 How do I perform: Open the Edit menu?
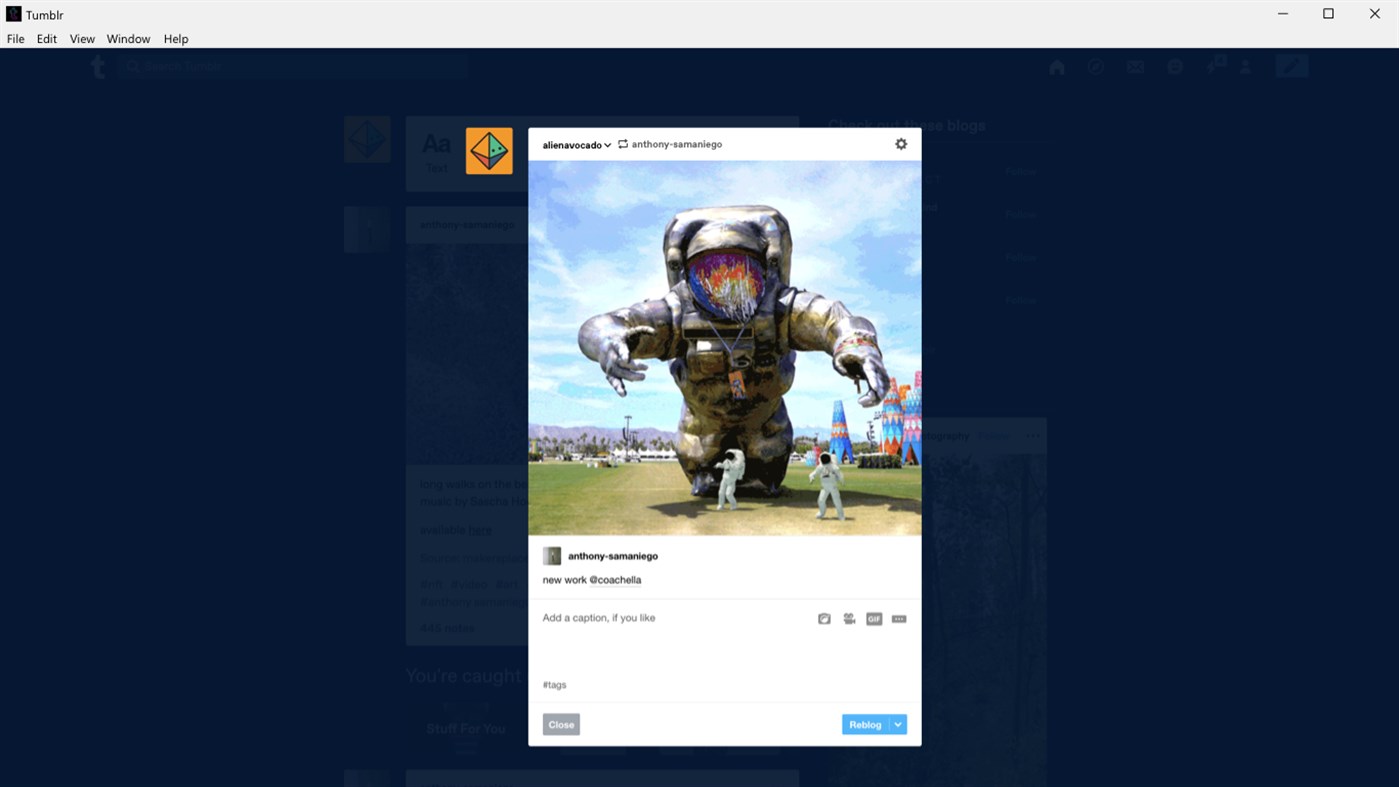pyautogui.click(x=46, y=39)
